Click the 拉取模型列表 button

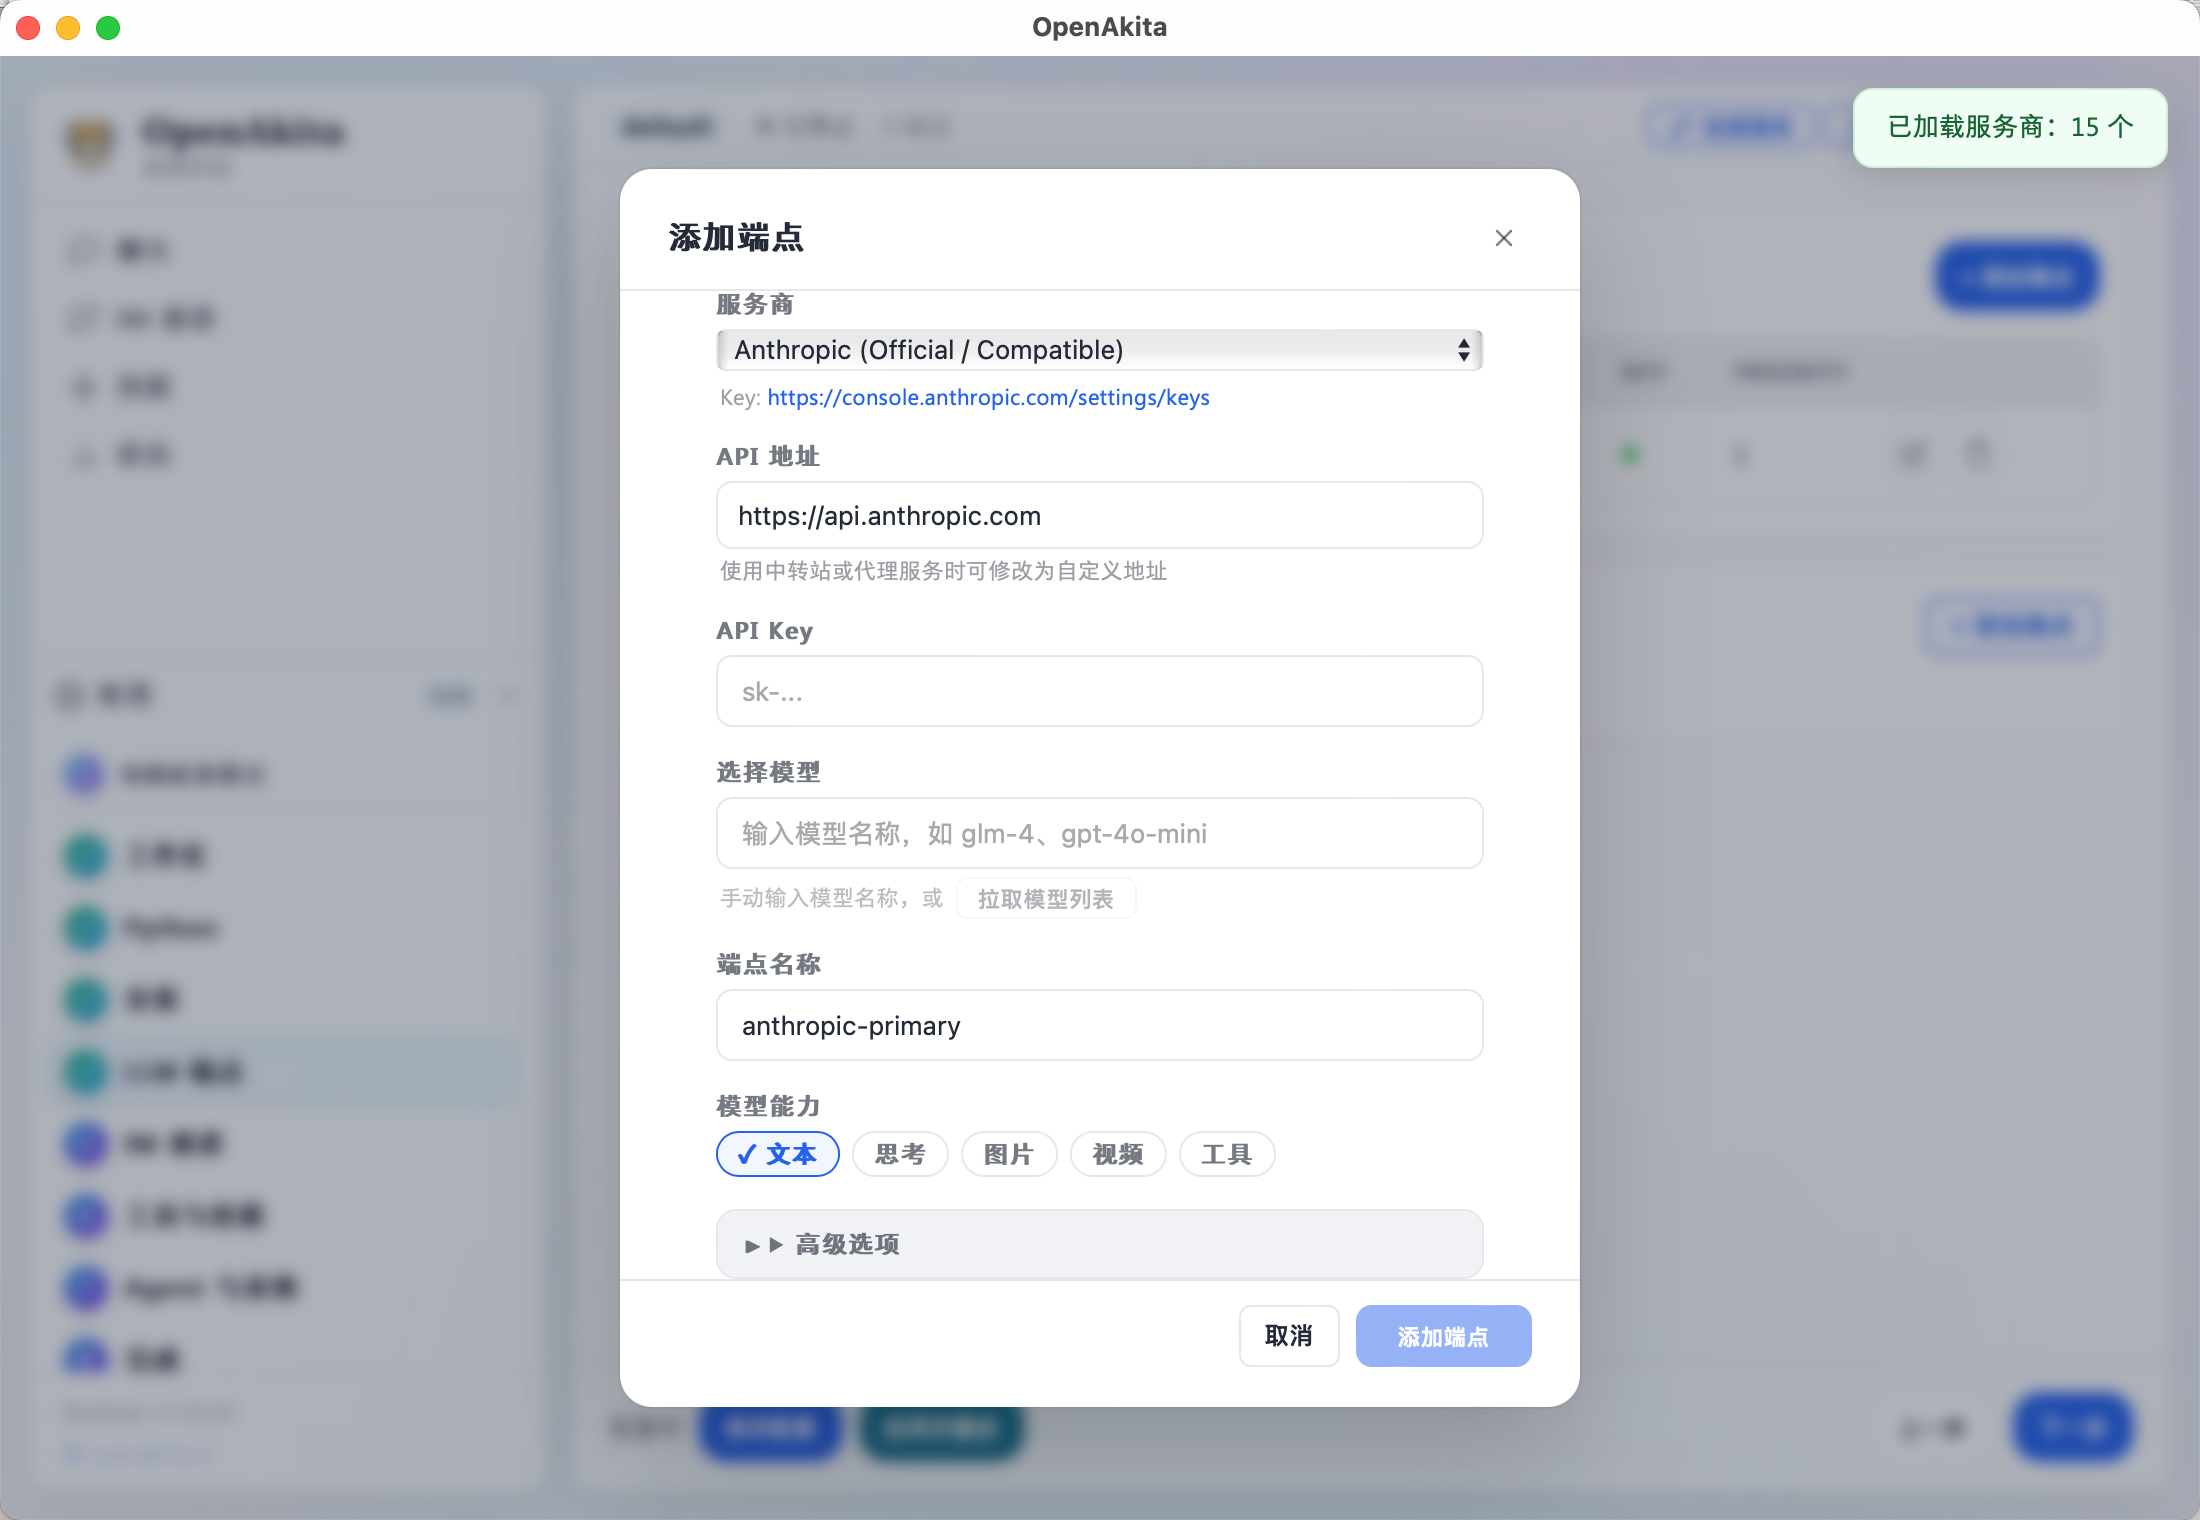coord(1045,898)
